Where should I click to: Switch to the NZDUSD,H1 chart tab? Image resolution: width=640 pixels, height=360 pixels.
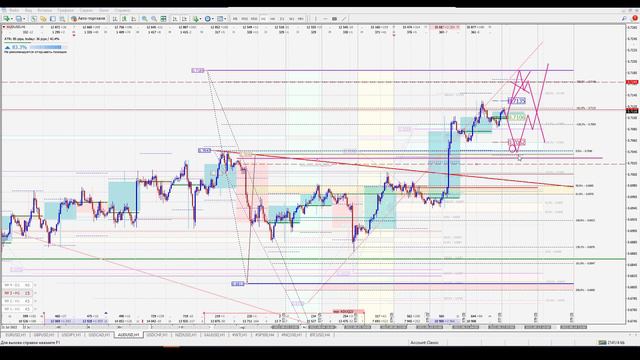[x=186, y=335]
